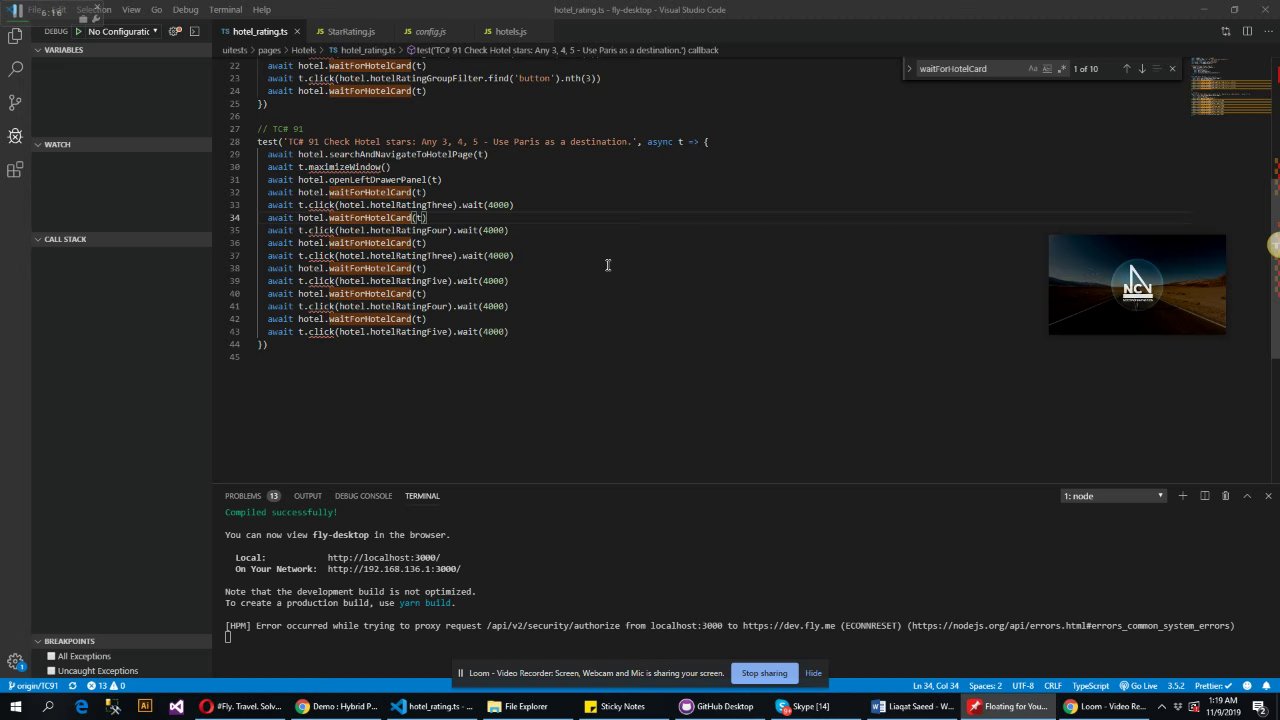
Task: Maximize the terminal panel size
Action: [1247, 496]
